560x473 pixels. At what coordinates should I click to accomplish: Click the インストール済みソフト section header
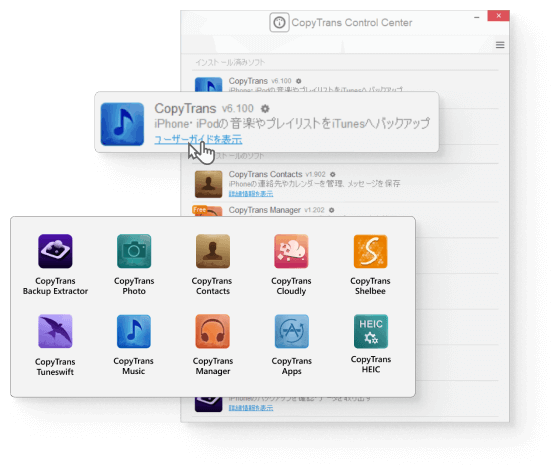(230, 63)
